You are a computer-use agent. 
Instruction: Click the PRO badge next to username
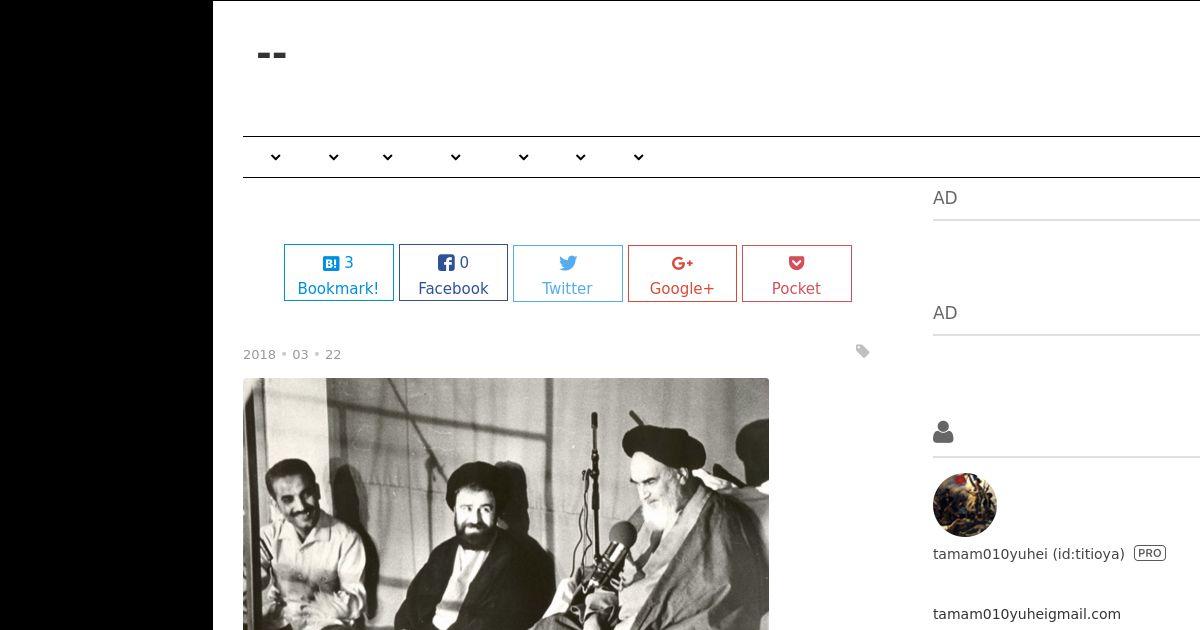1150,553
